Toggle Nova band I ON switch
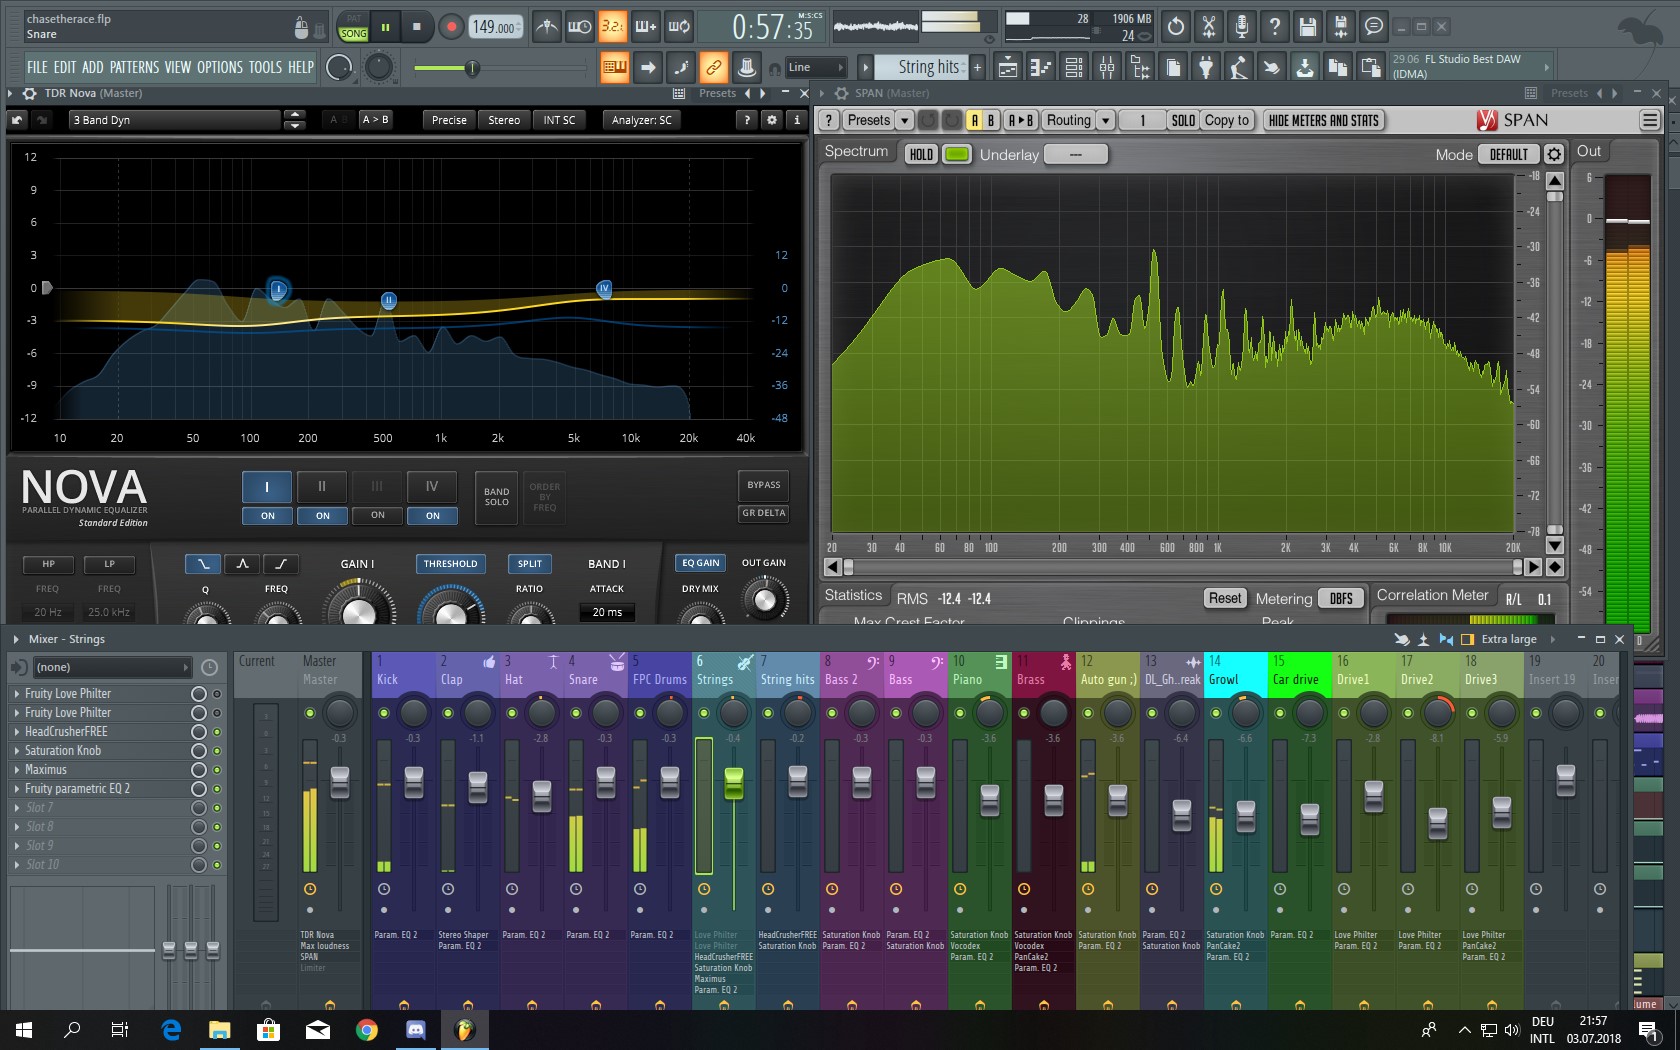Viewport: 1680px width, 1050px height. point(267,516)
